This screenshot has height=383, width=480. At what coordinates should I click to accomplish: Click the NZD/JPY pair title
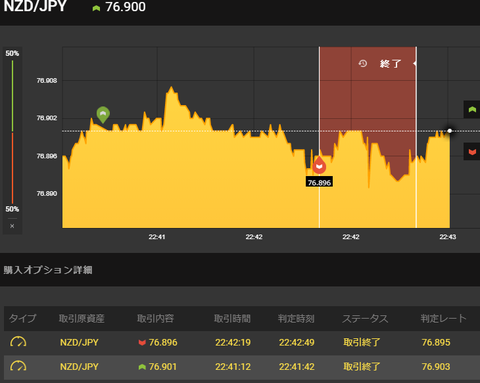[35, 6]
